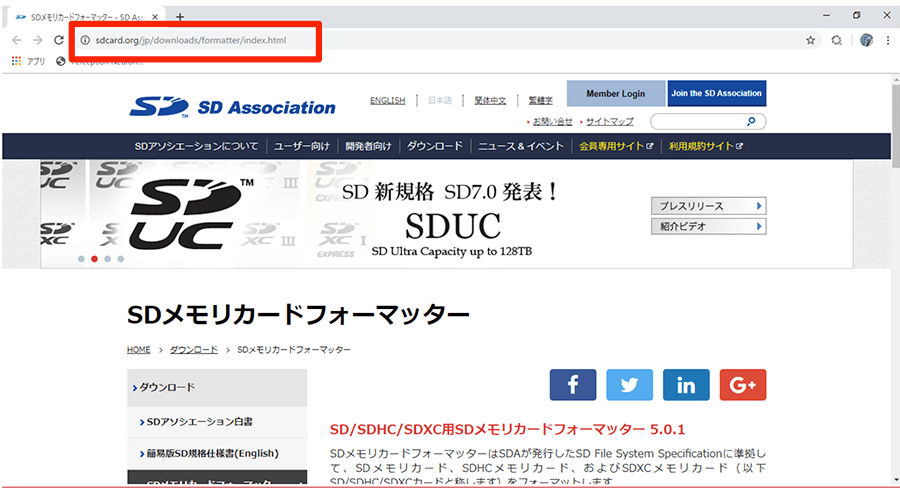This screenshot has width=900, height=489.
Task: Open sidebar ダウンロード section
Action: click(217, 387)
